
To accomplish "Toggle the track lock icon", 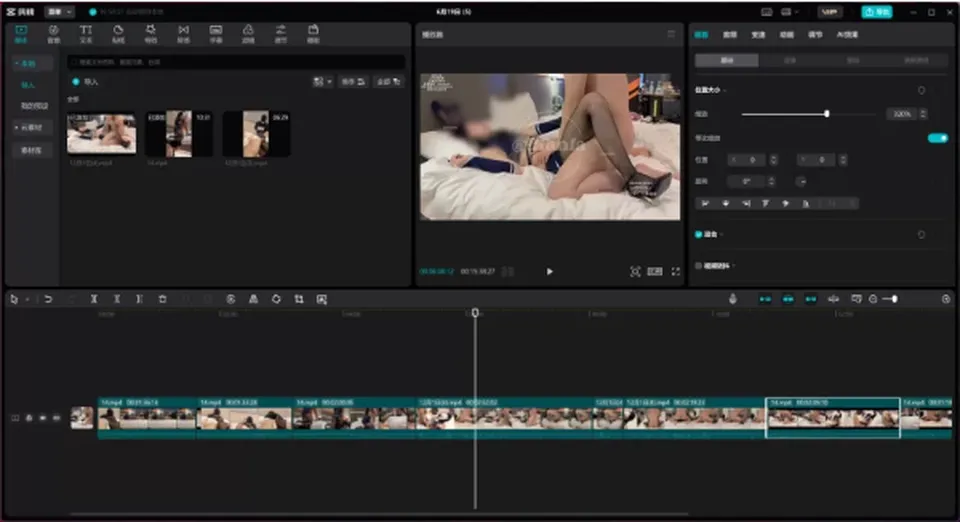I will 29,418.
